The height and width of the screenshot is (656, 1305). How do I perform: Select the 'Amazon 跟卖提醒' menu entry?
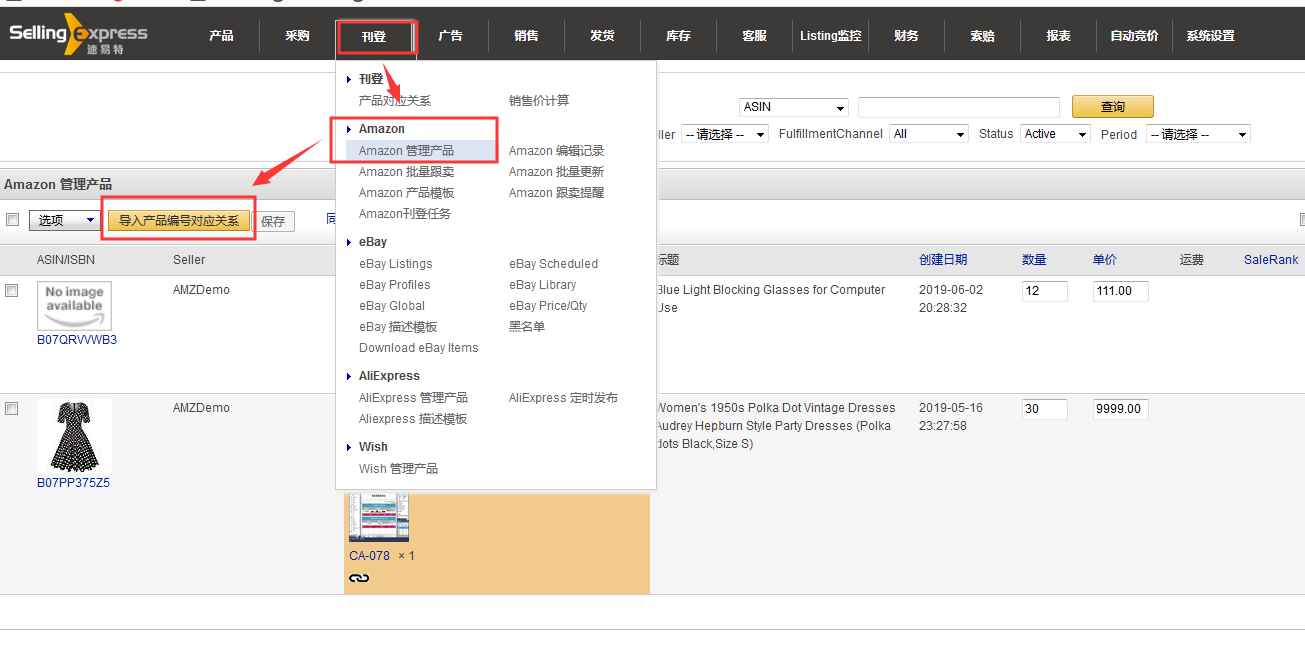(x=557, y=193)
